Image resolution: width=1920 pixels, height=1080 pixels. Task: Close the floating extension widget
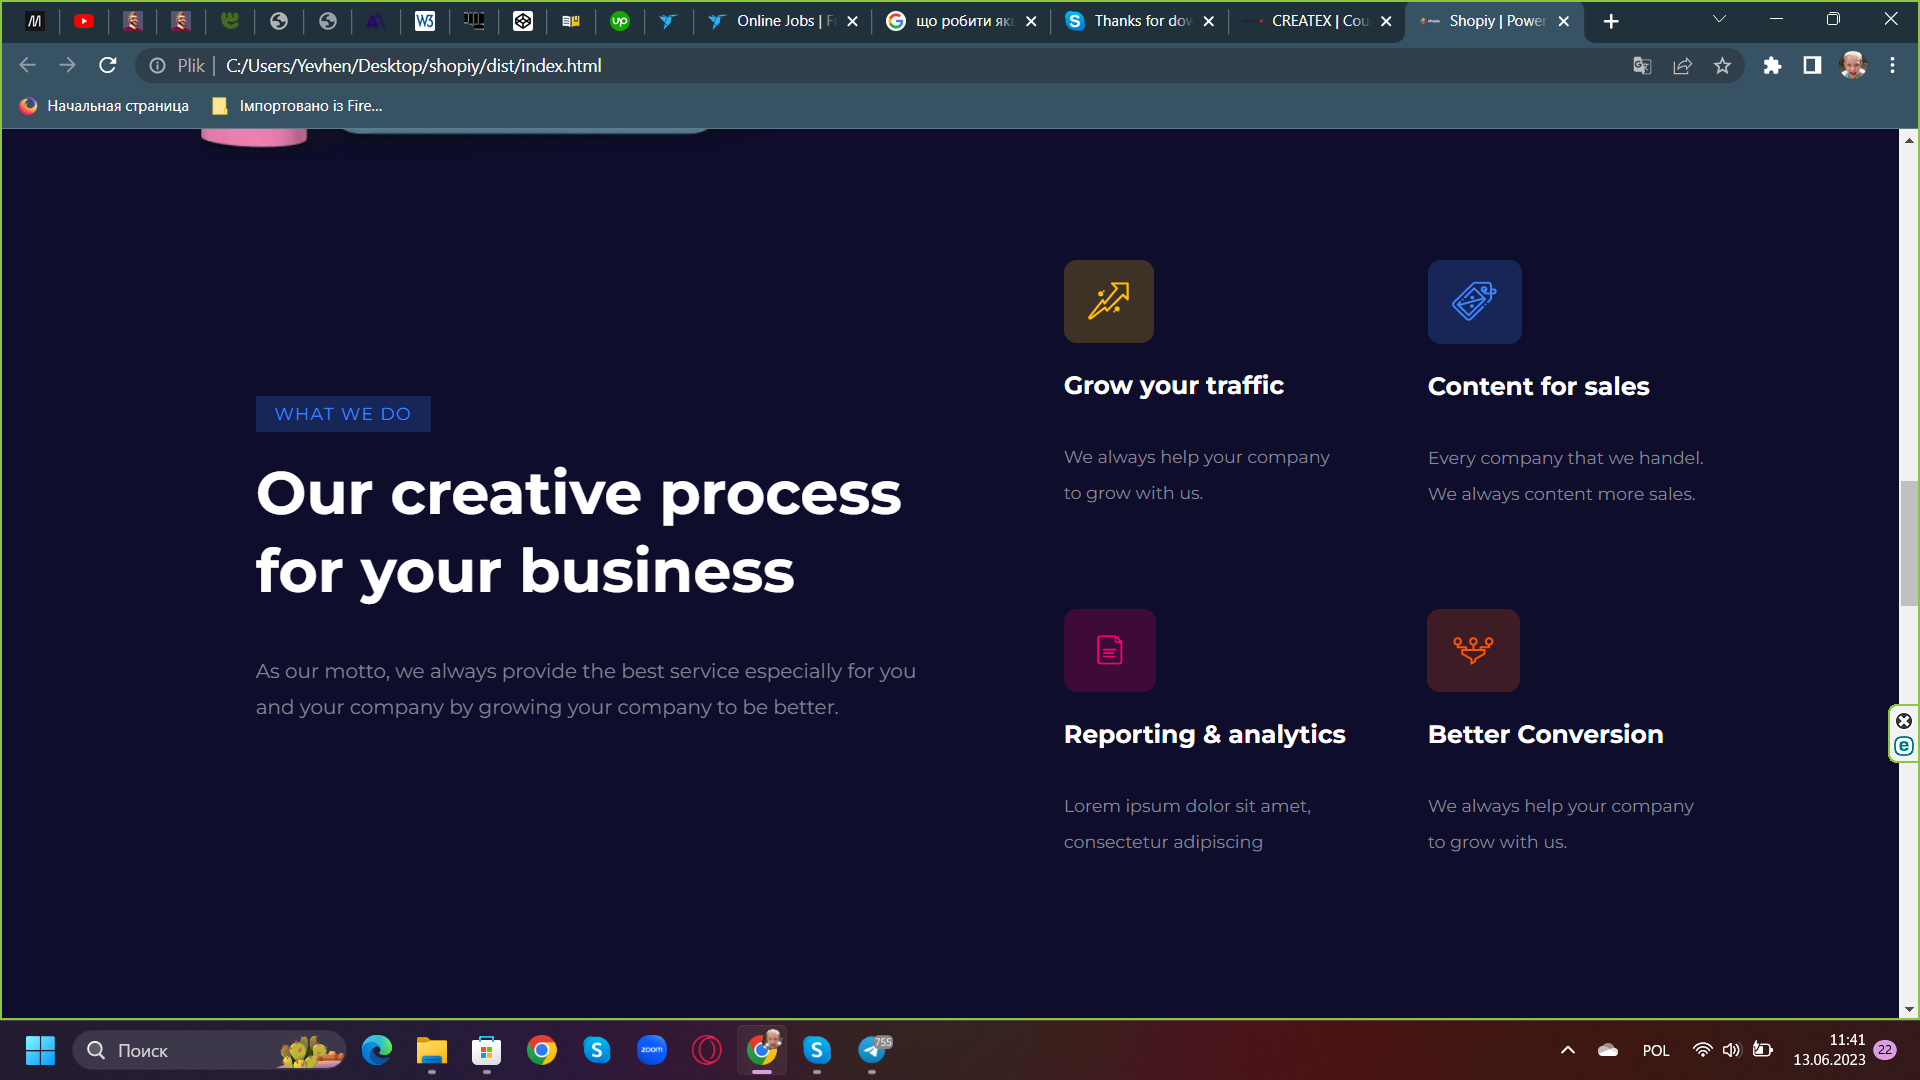tap(1904, 721)
